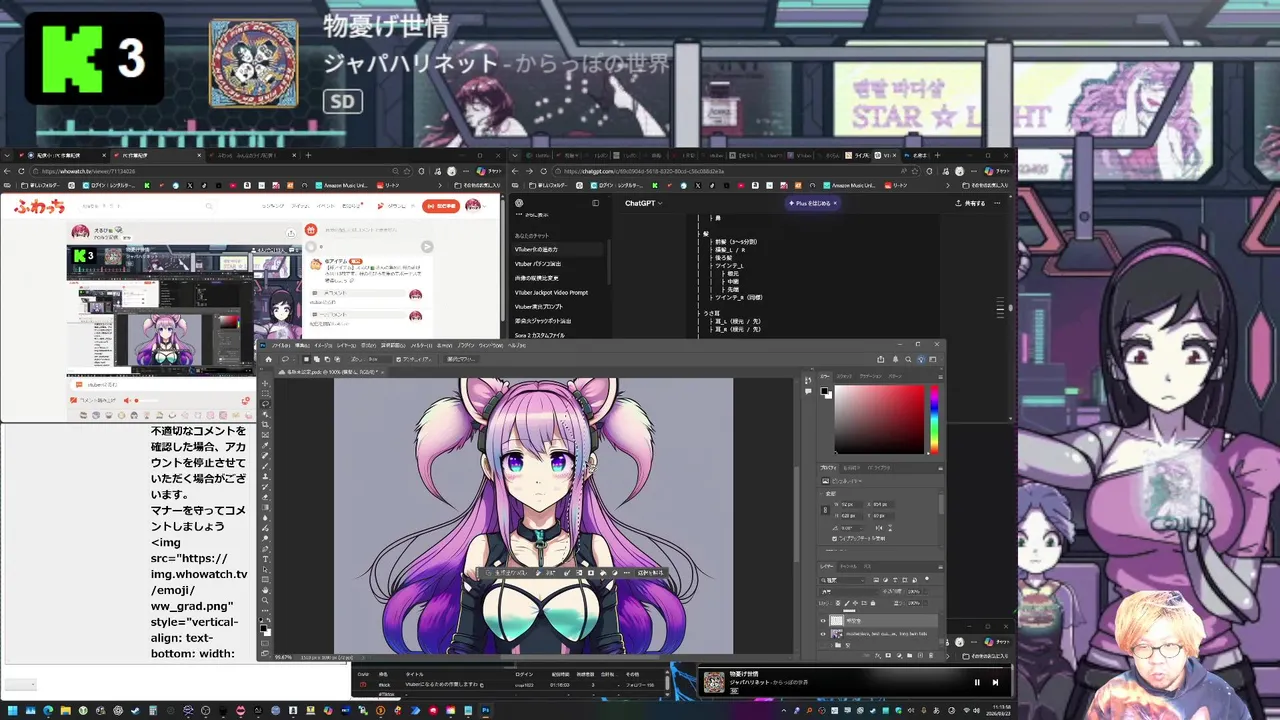Image resolution: width=1280 pixels, height=720 pixels.
Task: Toggle the anti-alias checkbox in options bar
Action: [x=399, y=359]
